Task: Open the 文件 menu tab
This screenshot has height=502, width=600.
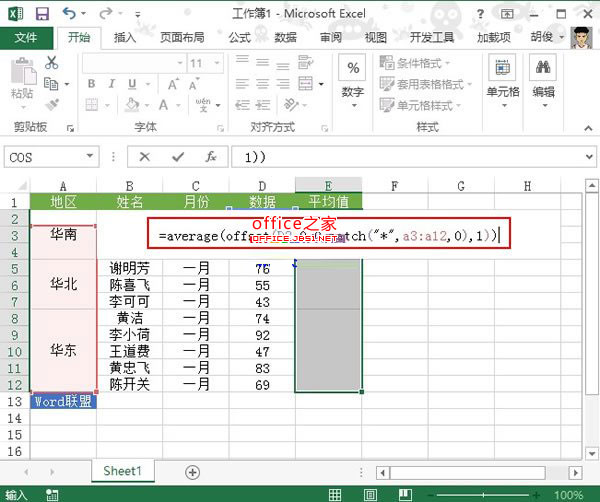Action: [x=26, y=37]
